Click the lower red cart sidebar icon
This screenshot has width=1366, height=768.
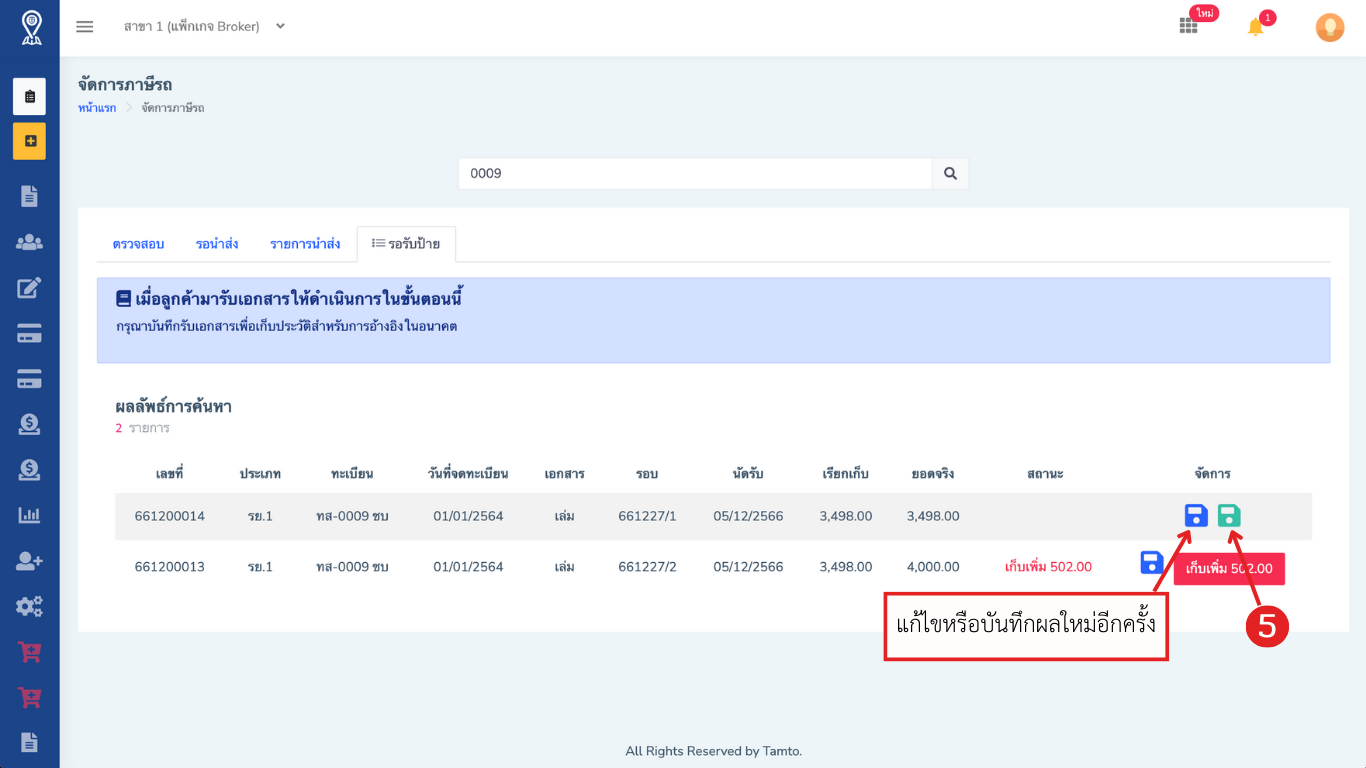[x=30, y=697]
